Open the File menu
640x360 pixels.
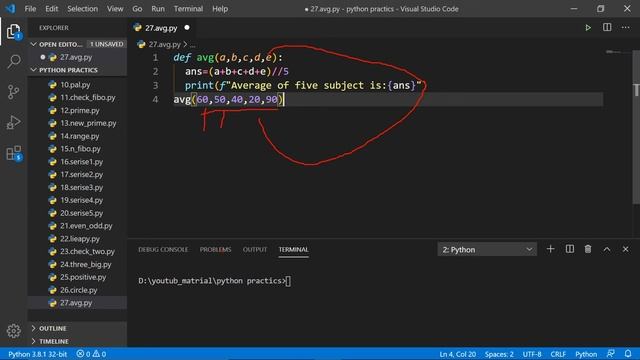tap(30, 9)
